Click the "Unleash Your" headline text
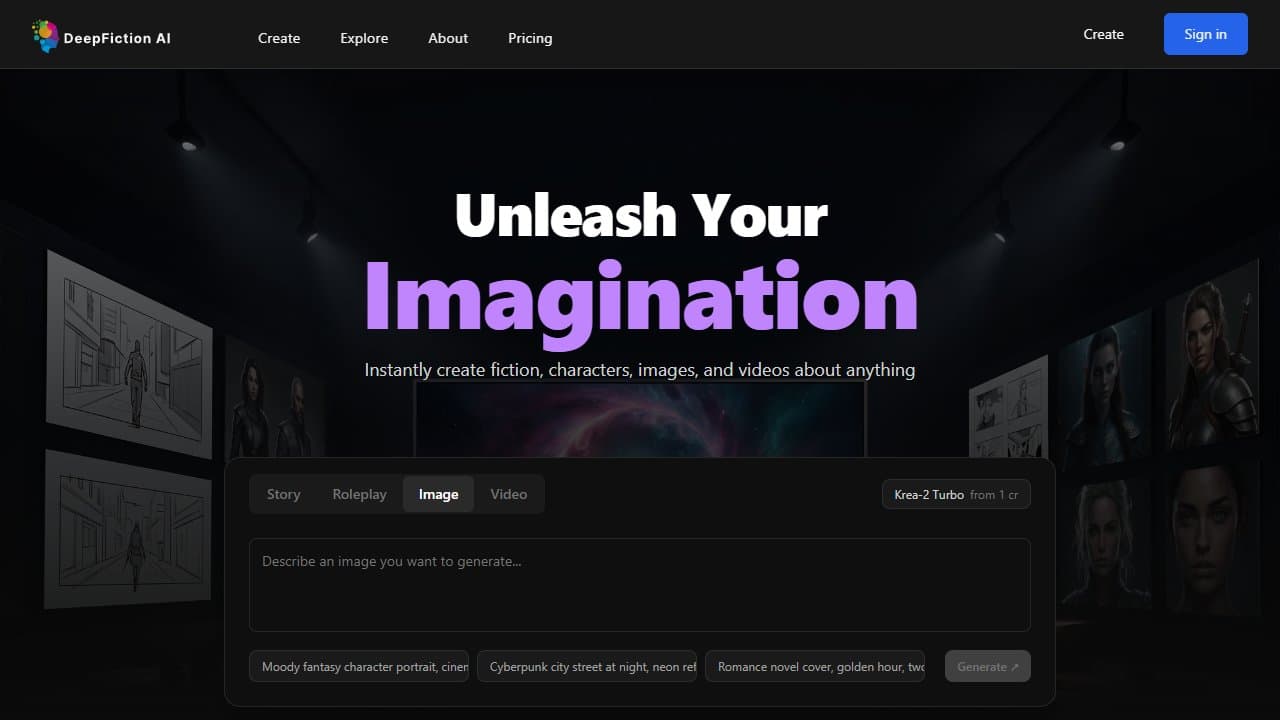This screenshot has width=1280, height=720. pos(641,215)
